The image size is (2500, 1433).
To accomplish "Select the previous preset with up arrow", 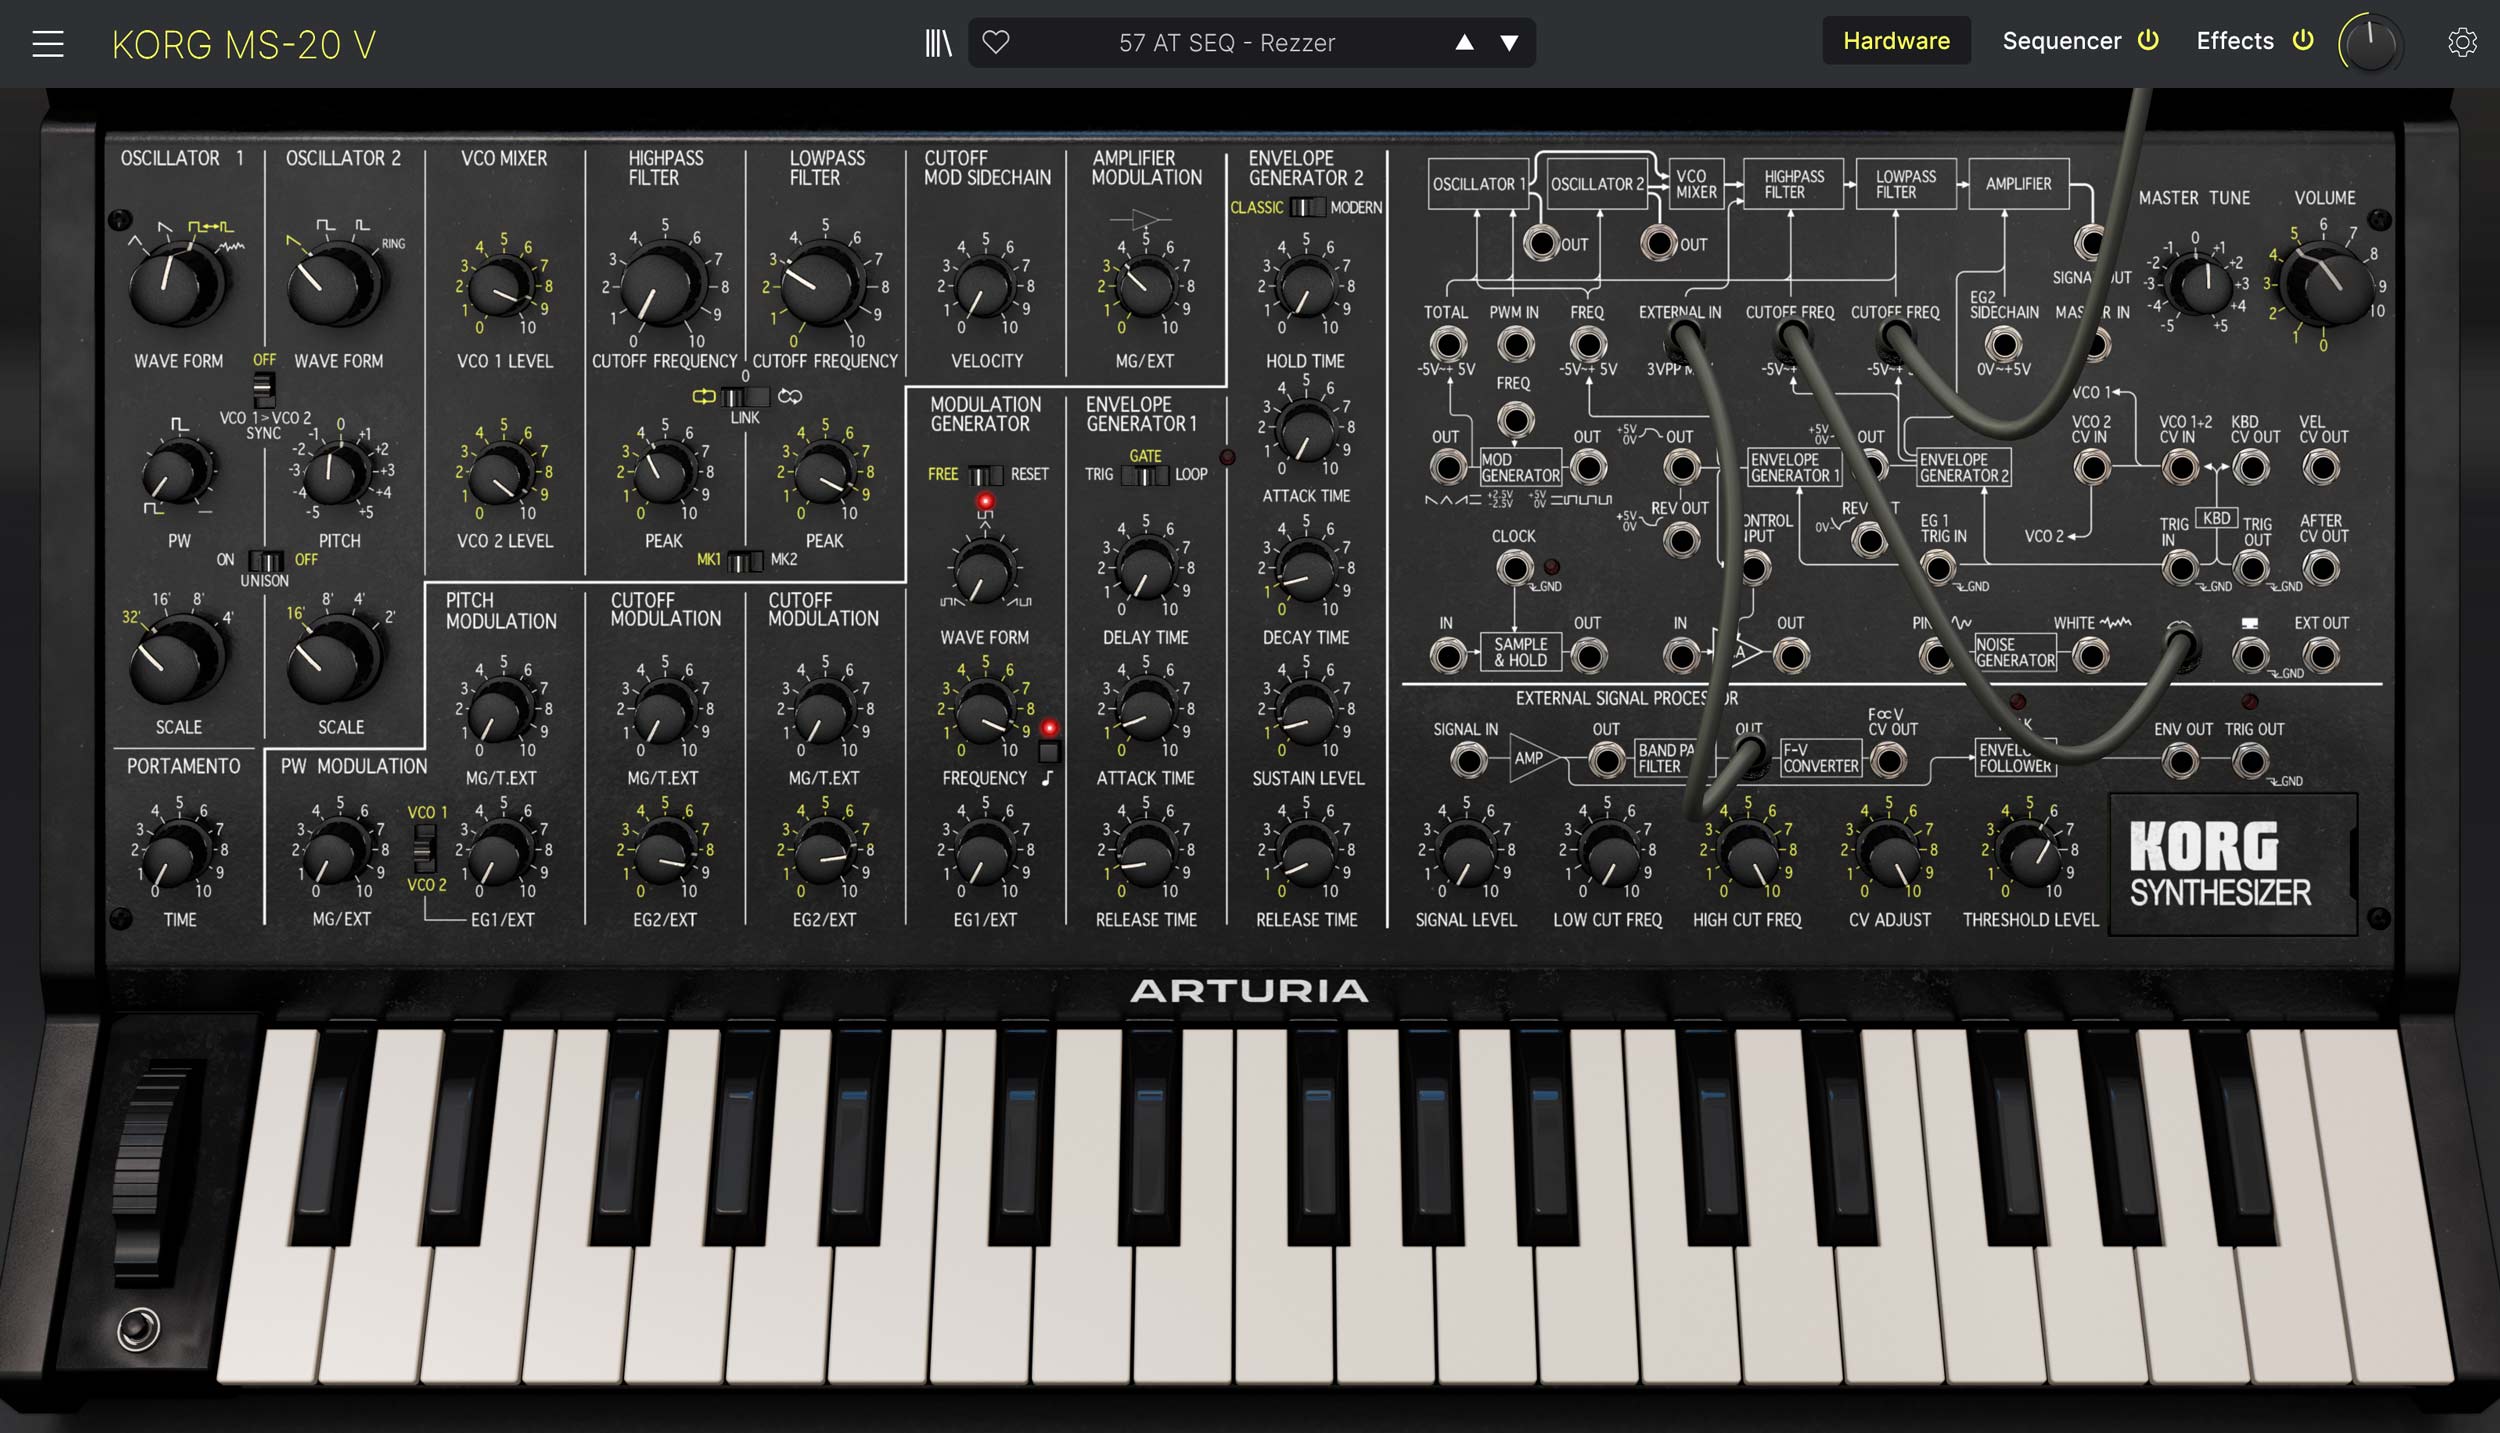I will [x=1464, y=43].
